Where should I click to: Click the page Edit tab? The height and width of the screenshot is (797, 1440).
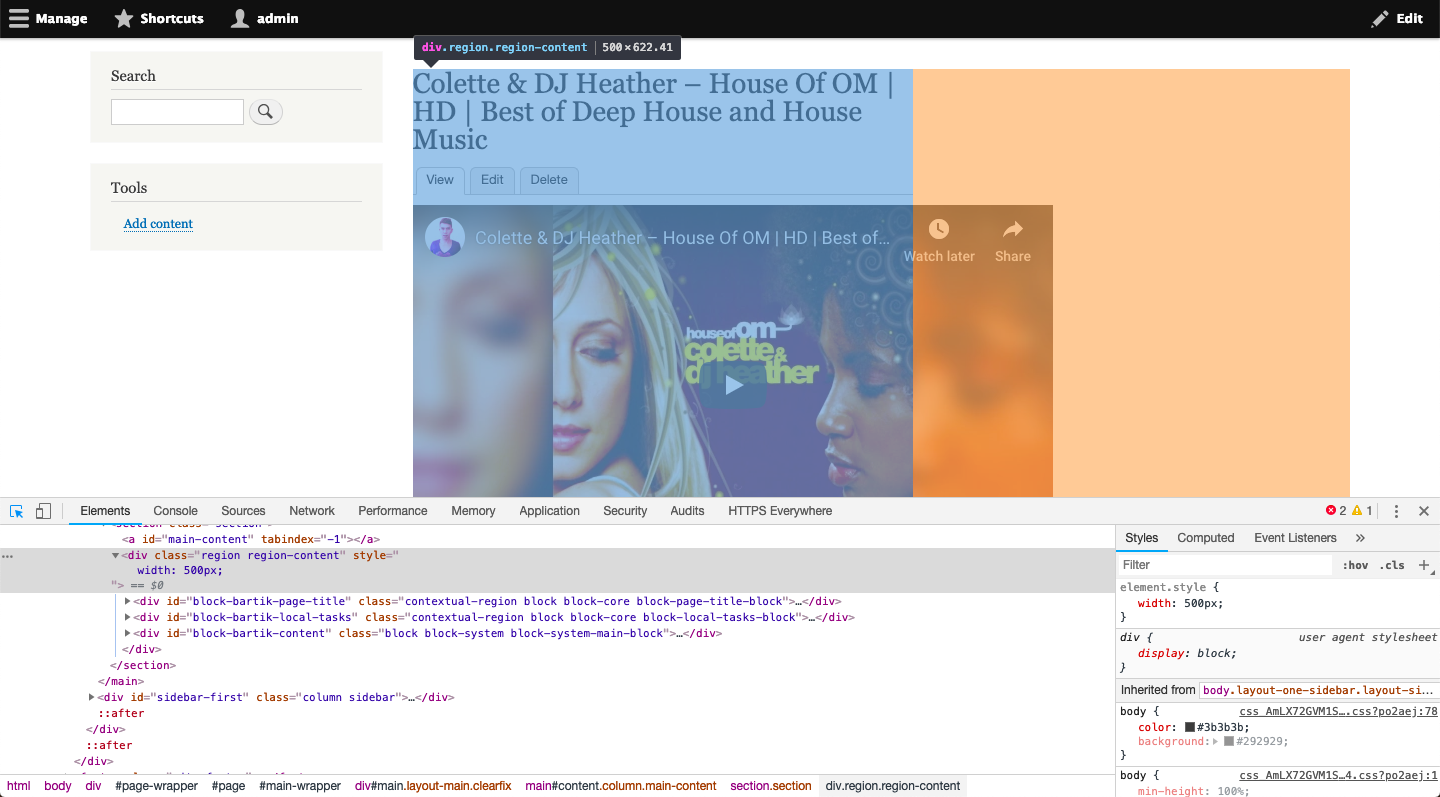coord(492,180)
